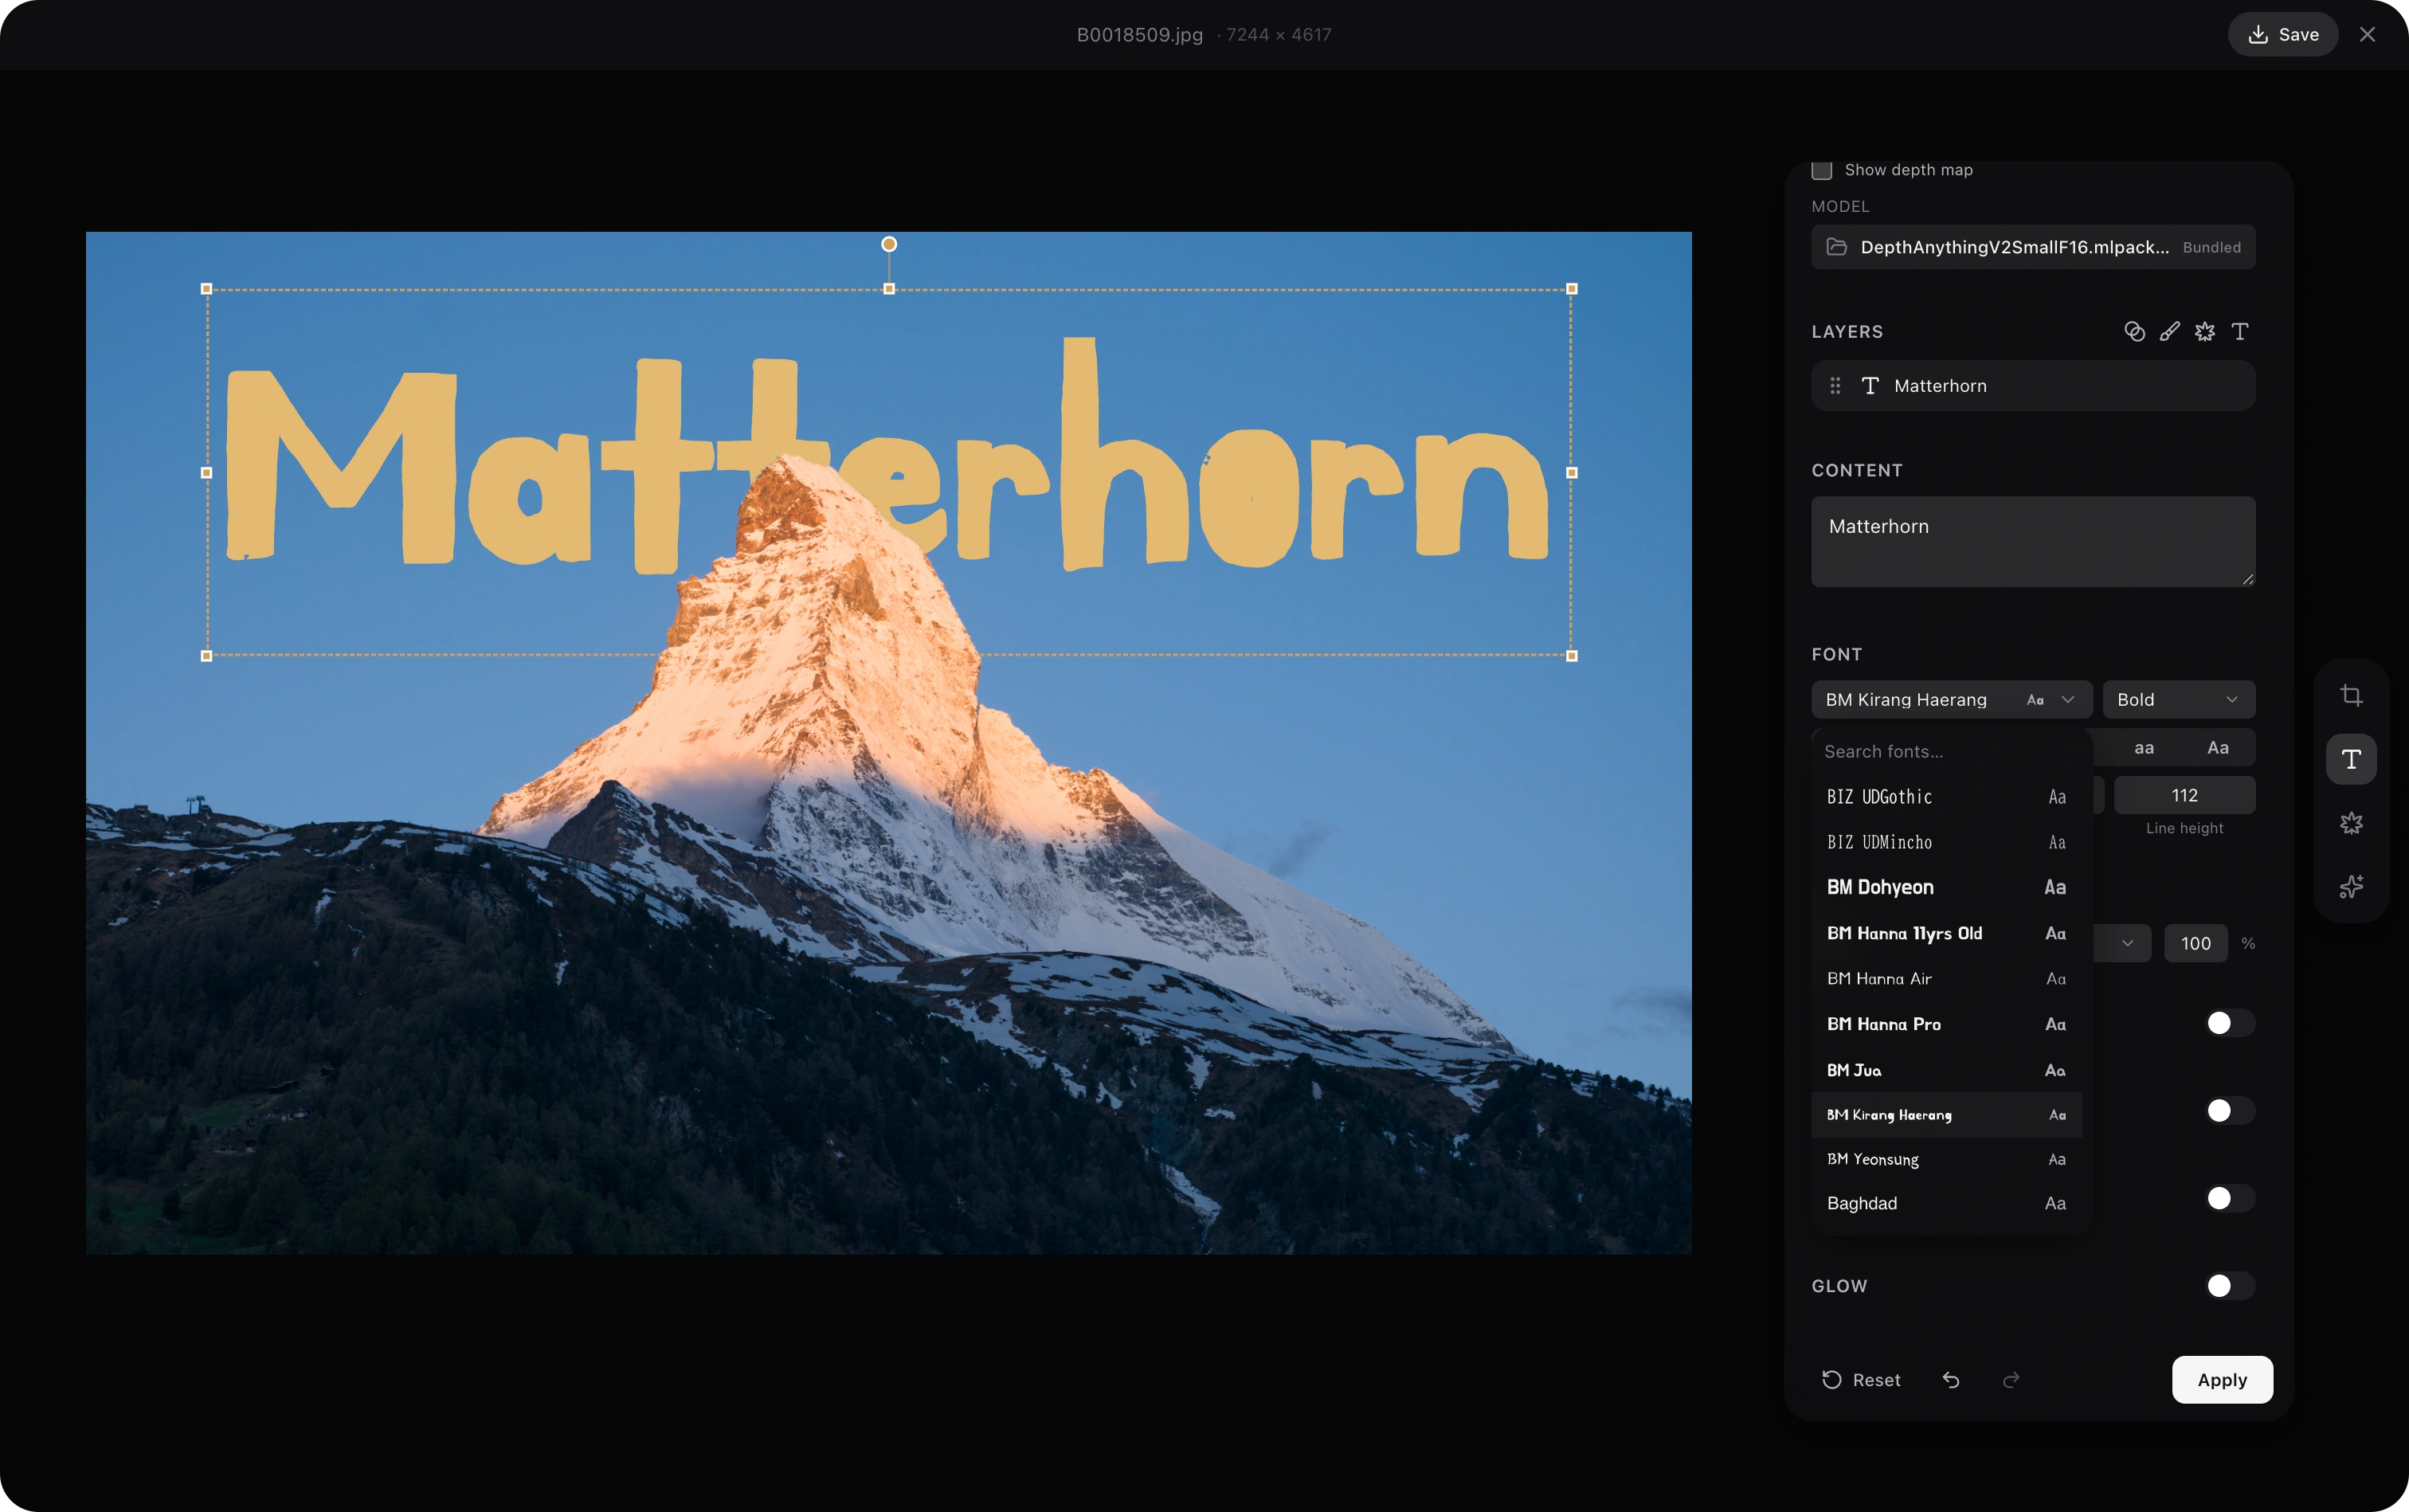Click the 100 percent value field
2409x1512 pixels.
click(x=2195, y=943)
